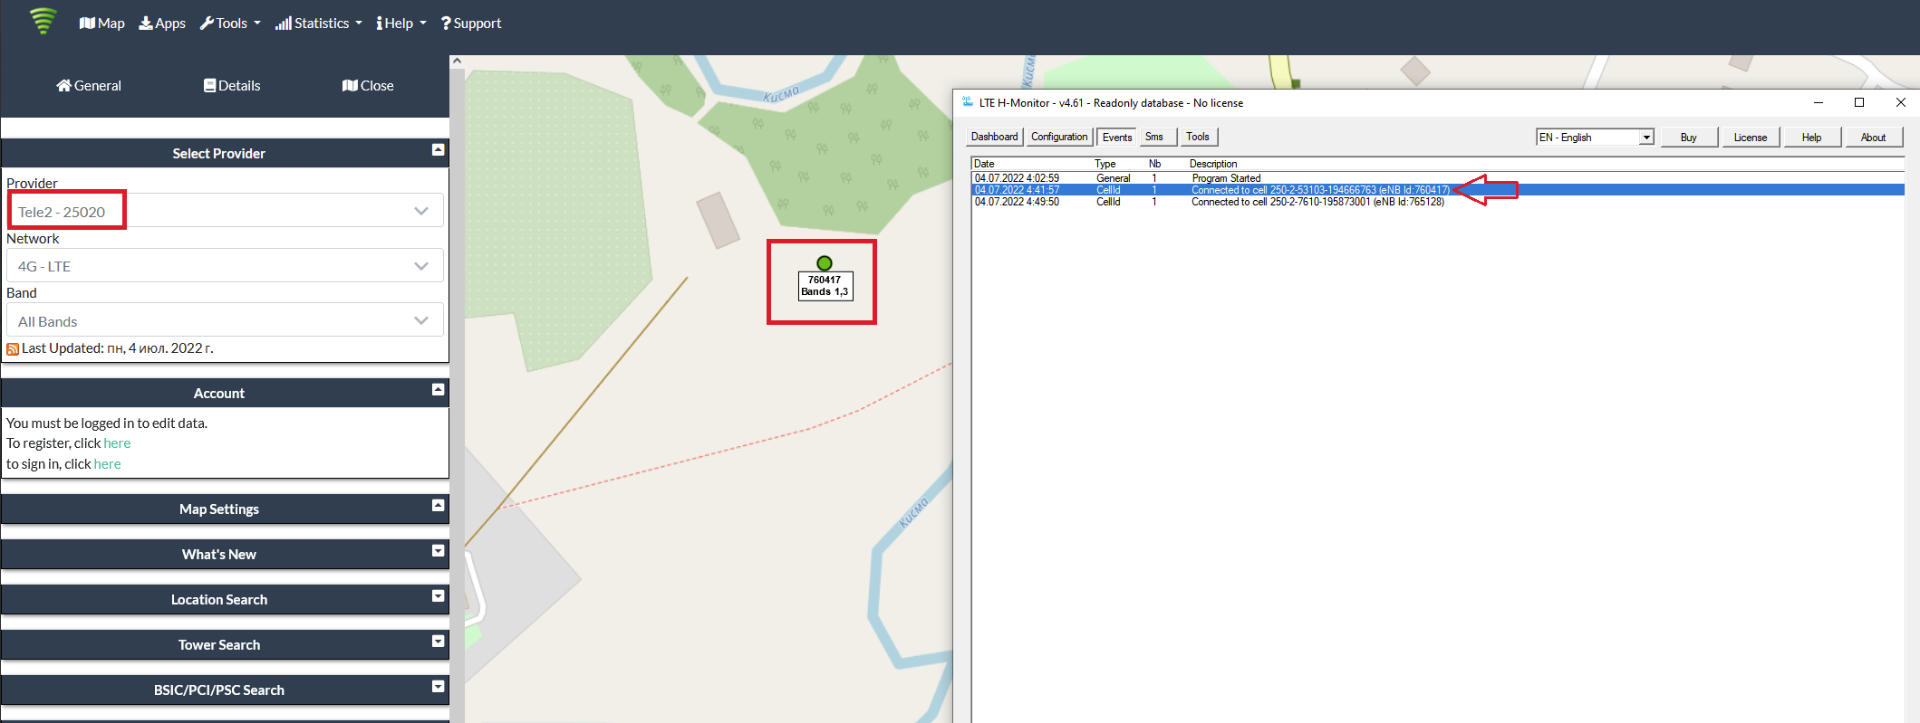Open the Map menu item
Viewport: 1920px width, 723px height.
coord(102,23)
